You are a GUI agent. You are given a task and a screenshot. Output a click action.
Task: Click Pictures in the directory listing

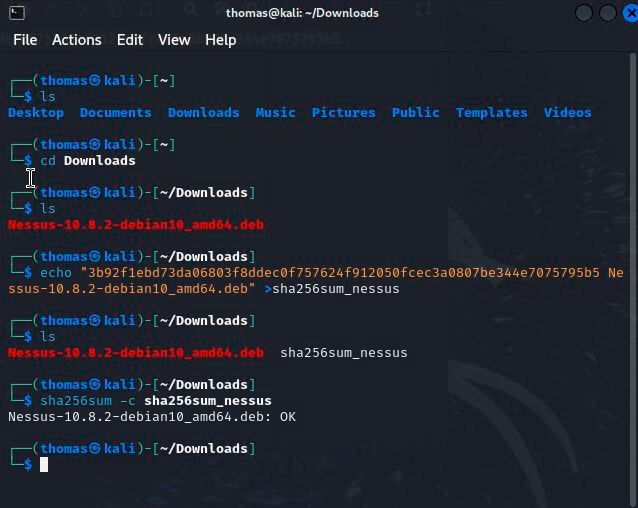pyautogui.click(x=344, y=113)
